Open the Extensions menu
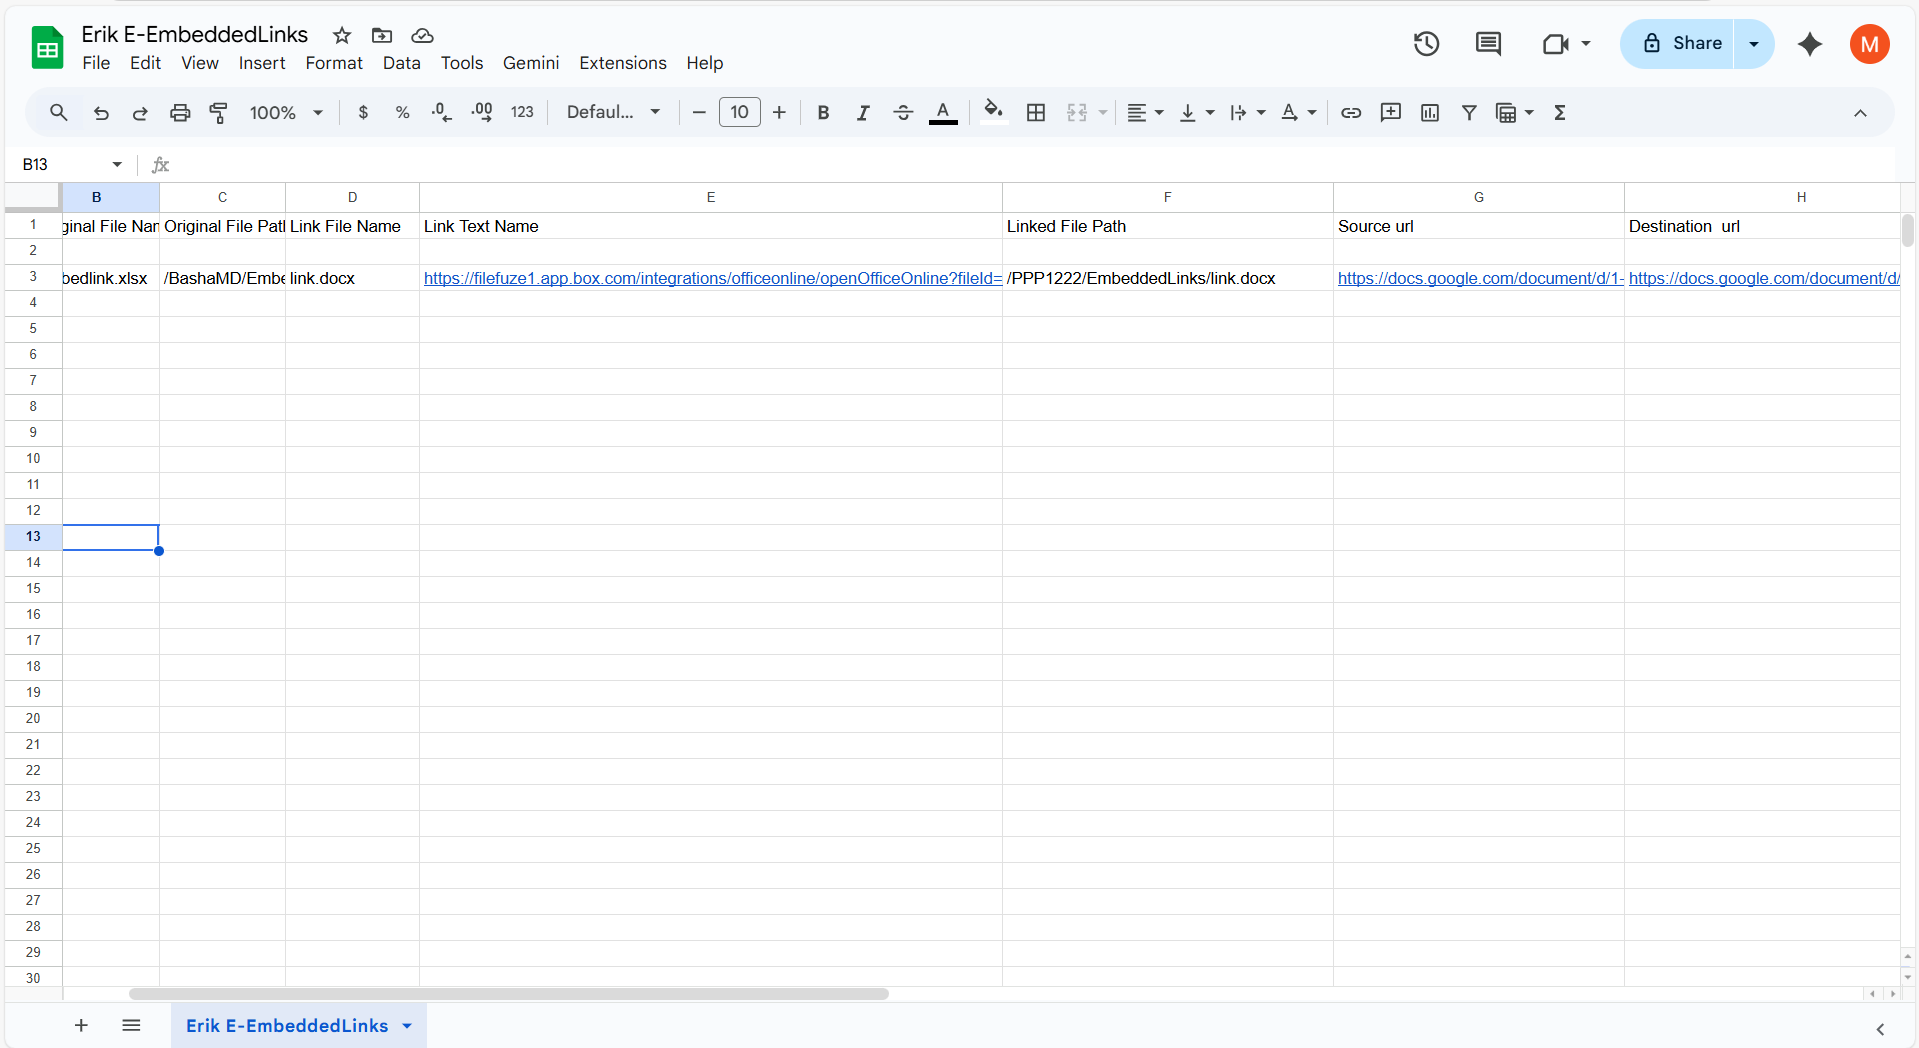This screenshot has width=1919, height=1048. tap(622, 63)
